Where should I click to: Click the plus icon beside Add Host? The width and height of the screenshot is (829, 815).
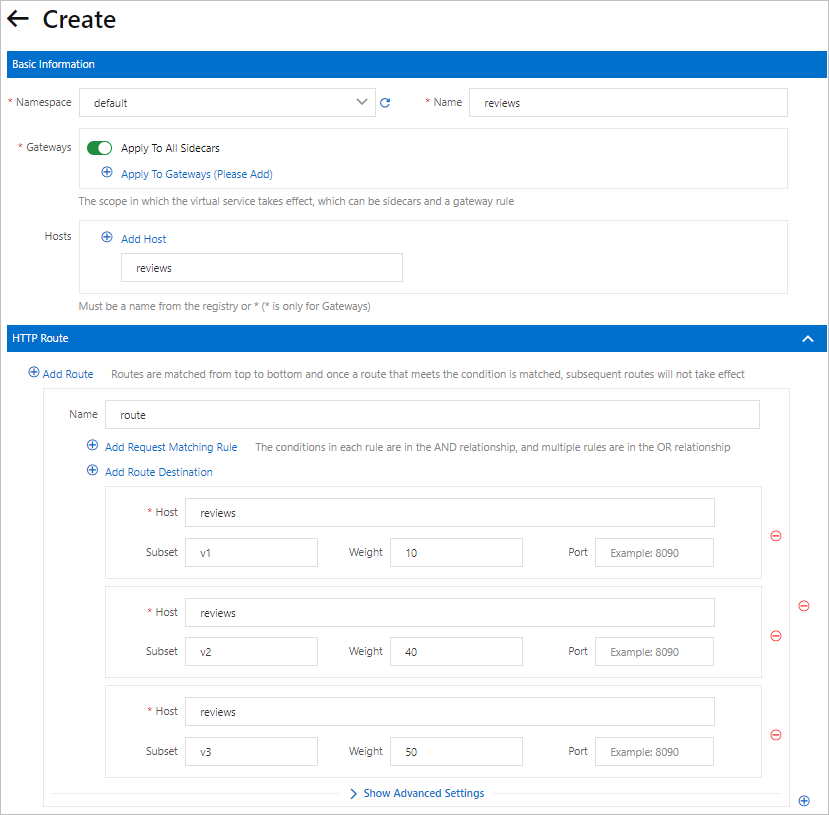(x=107, y=237)
